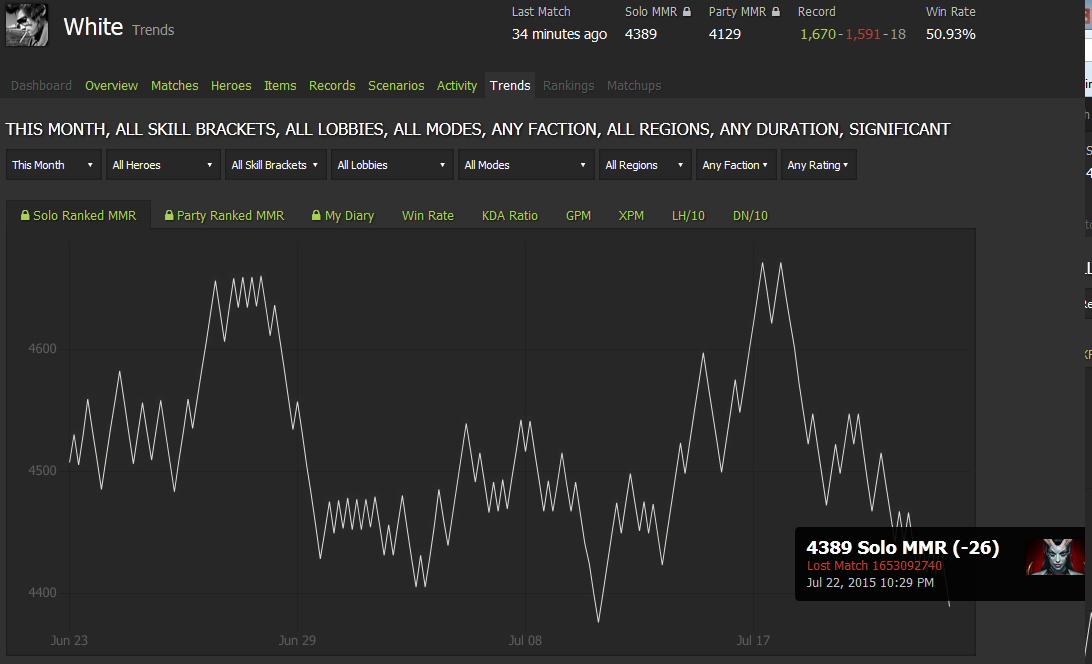Viewport: 1092px width, 664px height.
Task: Expand the All Modes dropdown
Action: click(x=526, y=165)
